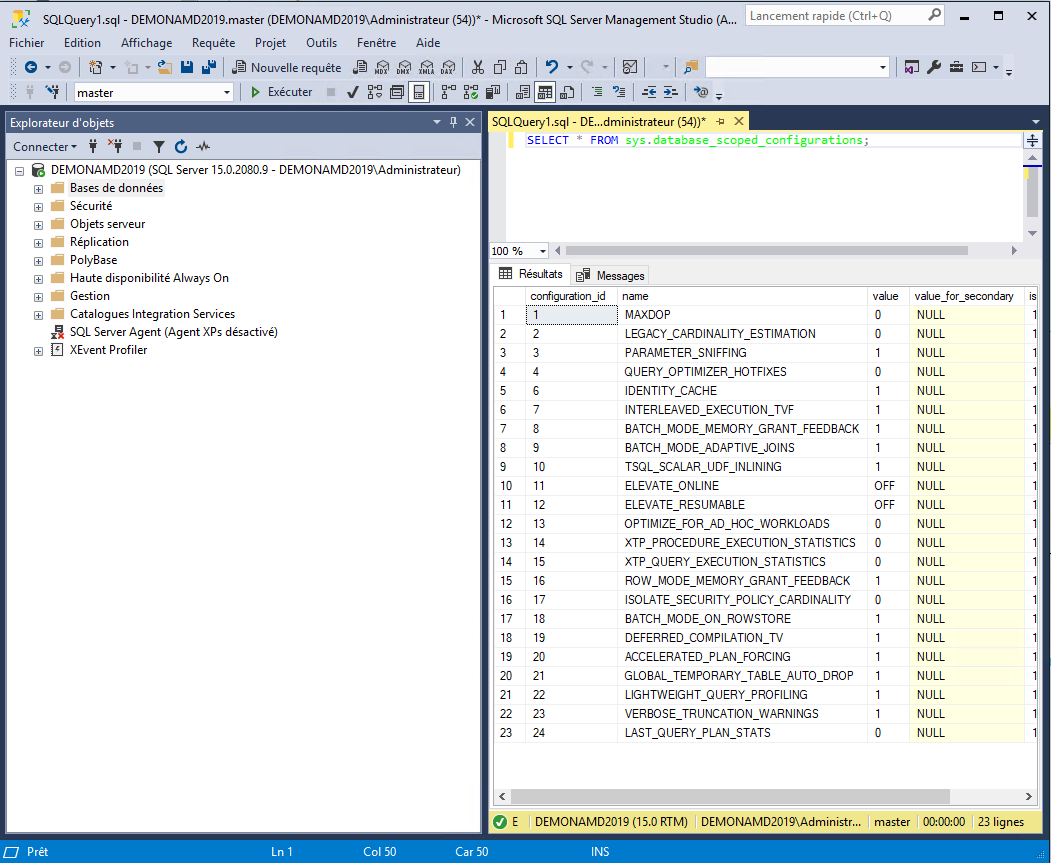Screen dimensions: 1051x863
Task: Click the Filter funnel icon in Object Explorer
Action: pos(157,146)
